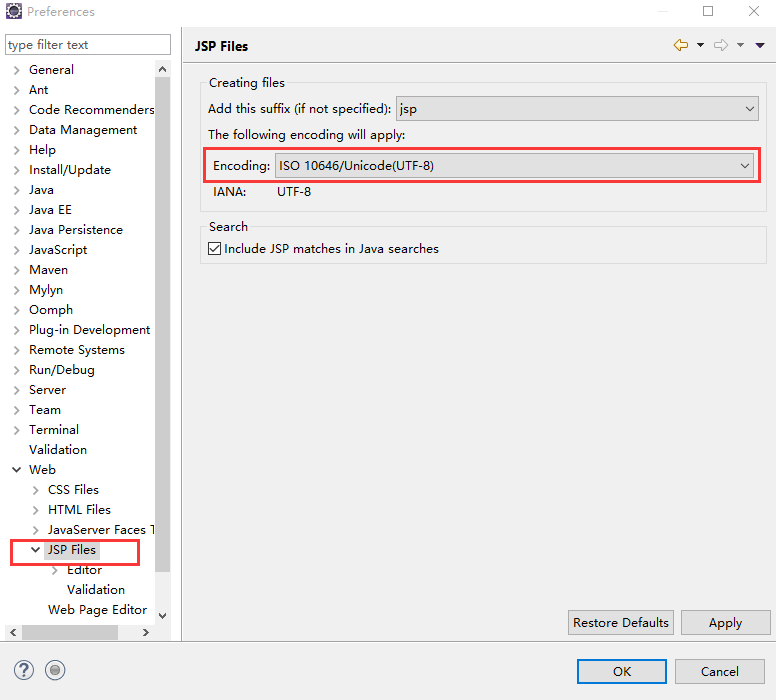Viewport: 776px width, 700px height.
Task: Expand the CSS Files tree node
Action: [35, 490]
